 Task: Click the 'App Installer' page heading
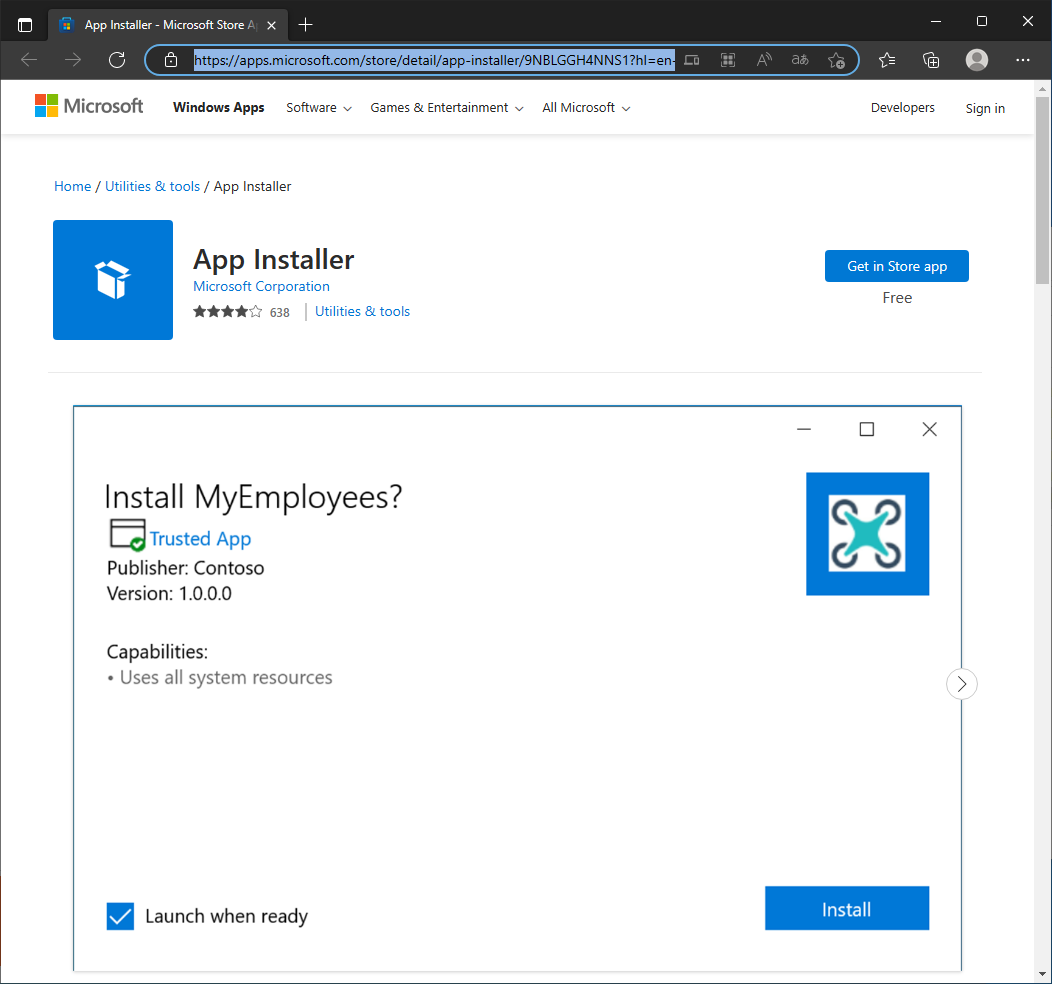click(x=274, y=260)
